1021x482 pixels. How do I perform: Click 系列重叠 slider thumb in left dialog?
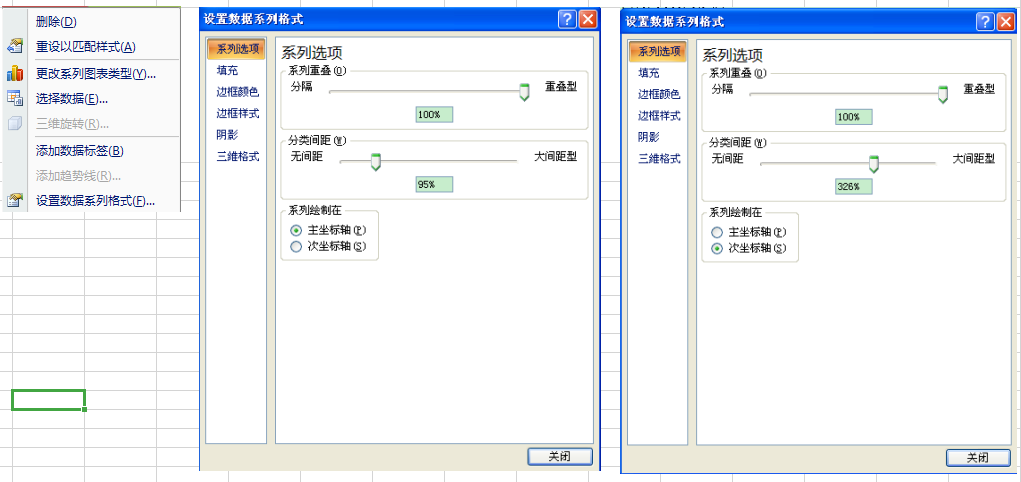tap(524, 92)
